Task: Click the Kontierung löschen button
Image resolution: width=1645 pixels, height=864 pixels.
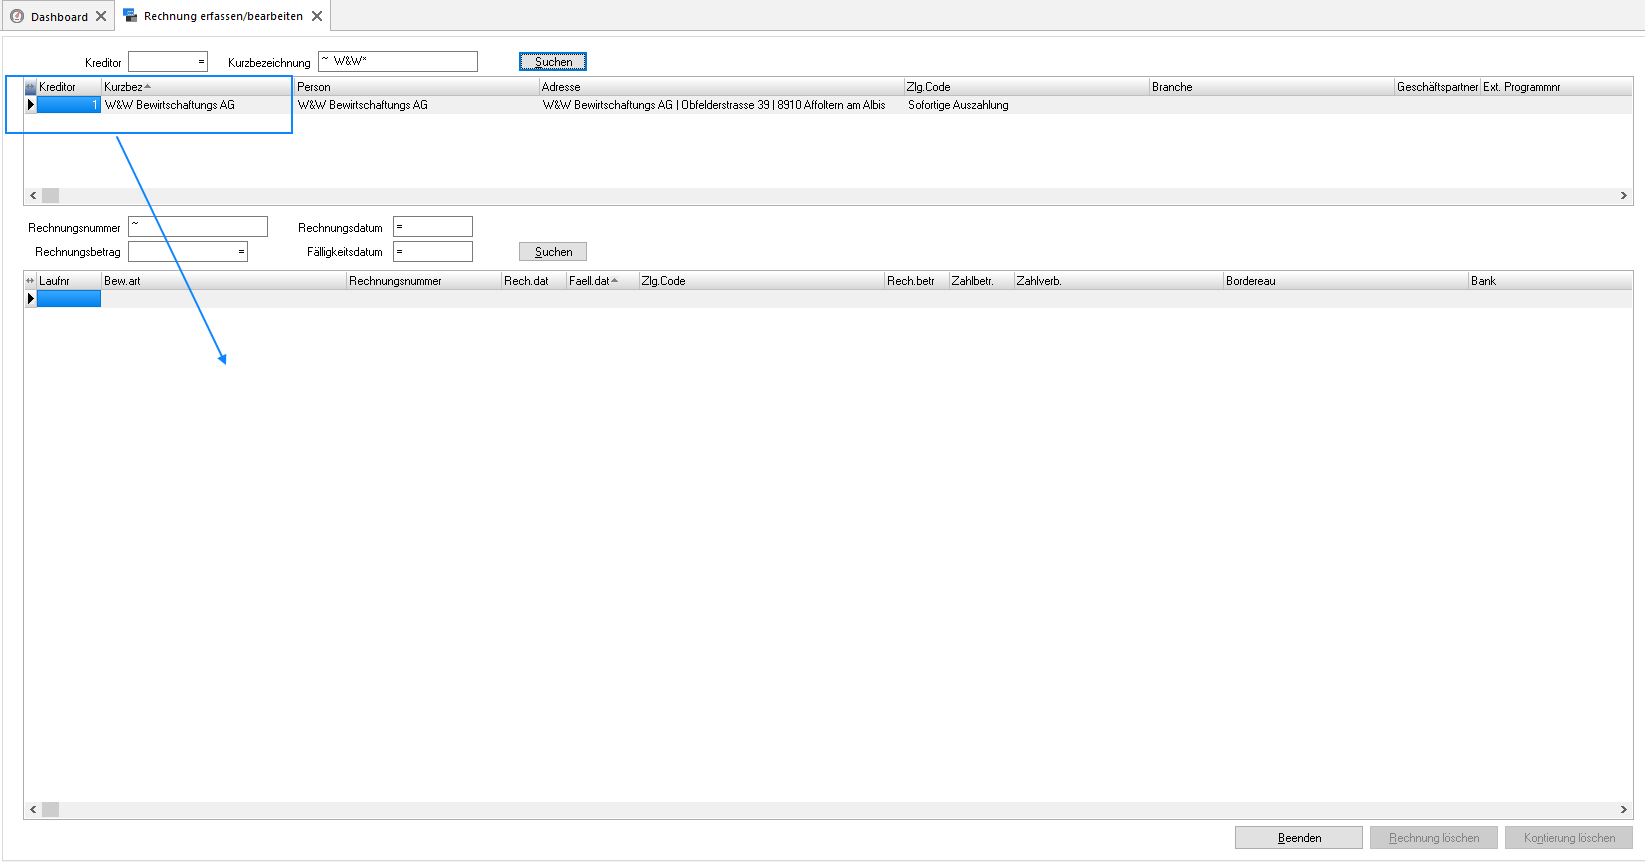Action: [x=1569, y=838]
